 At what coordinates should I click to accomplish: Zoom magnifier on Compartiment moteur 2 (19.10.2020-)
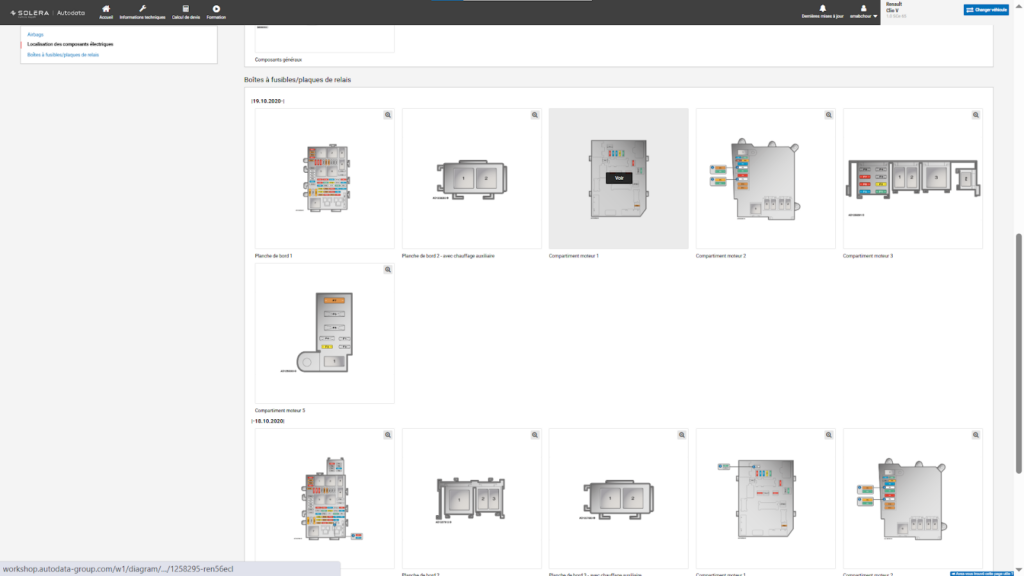click(x=829, y=115)
